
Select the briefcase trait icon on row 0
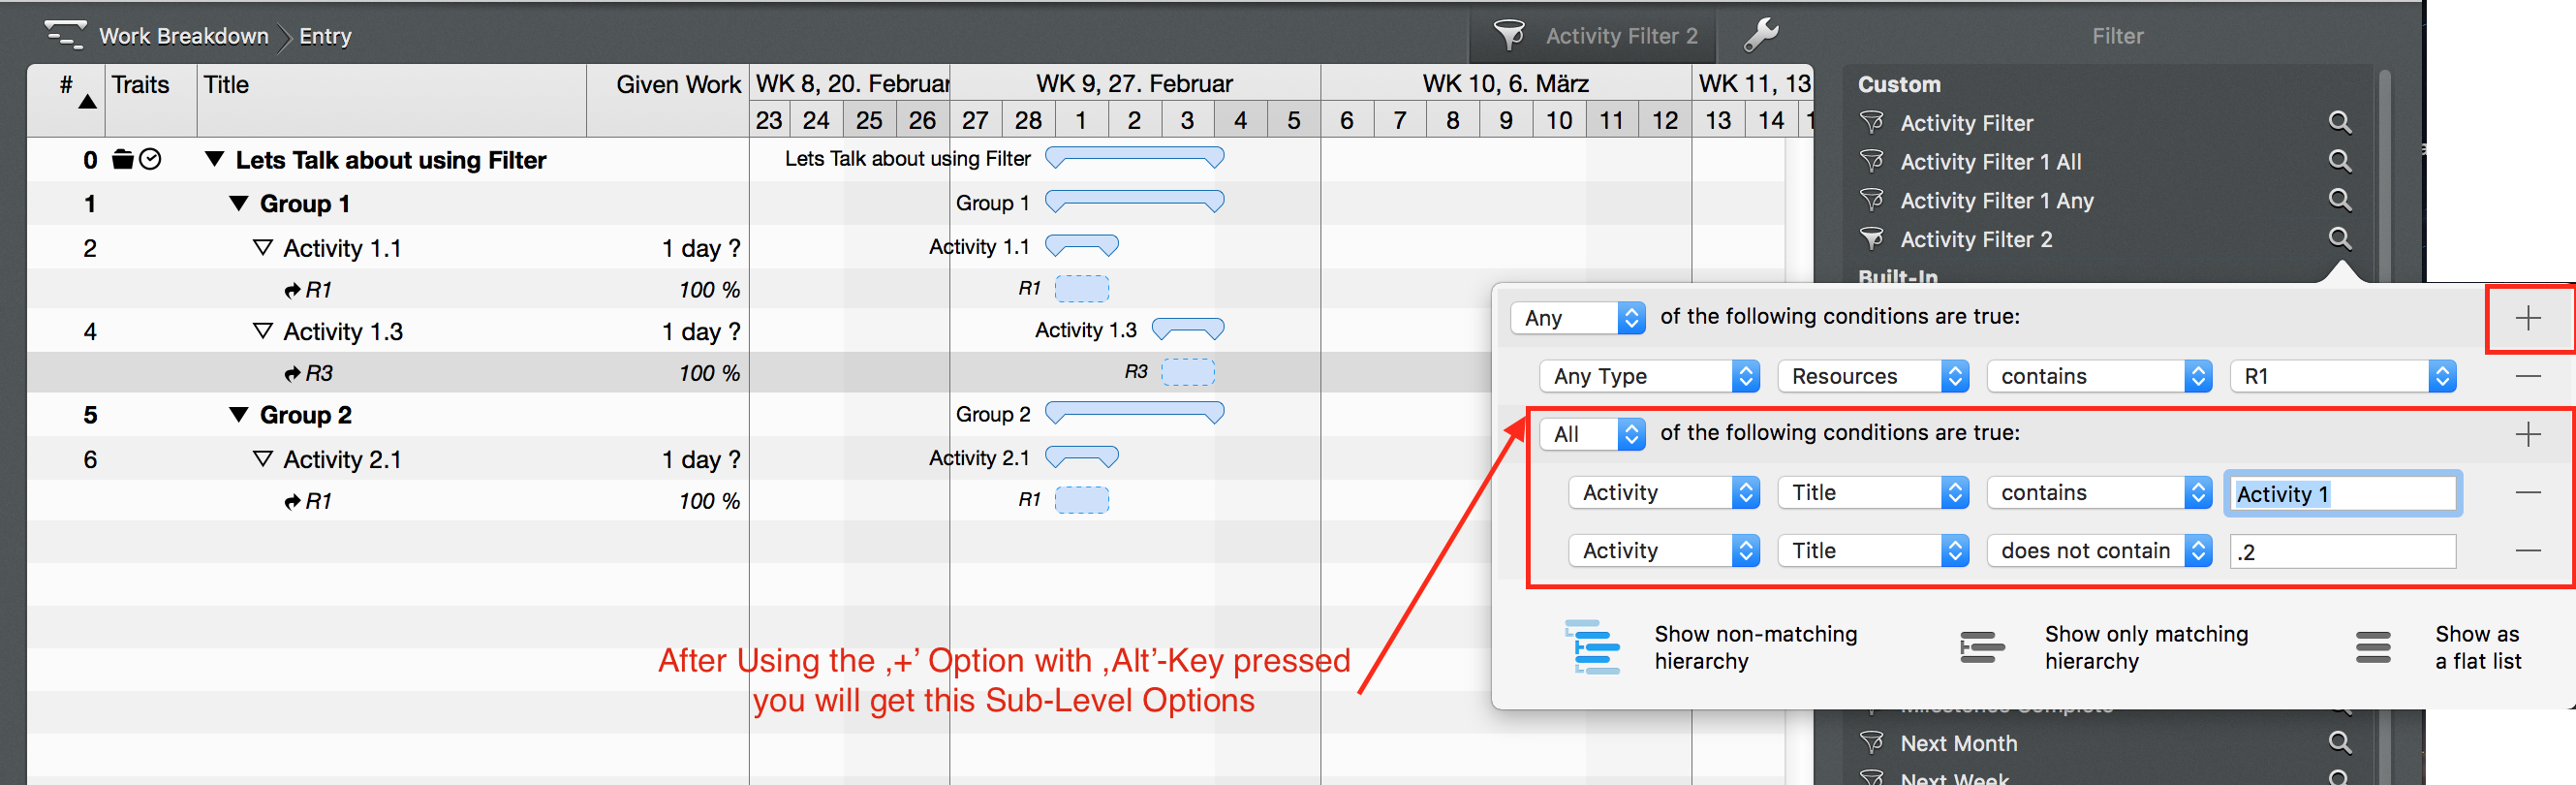pos(121,159)
